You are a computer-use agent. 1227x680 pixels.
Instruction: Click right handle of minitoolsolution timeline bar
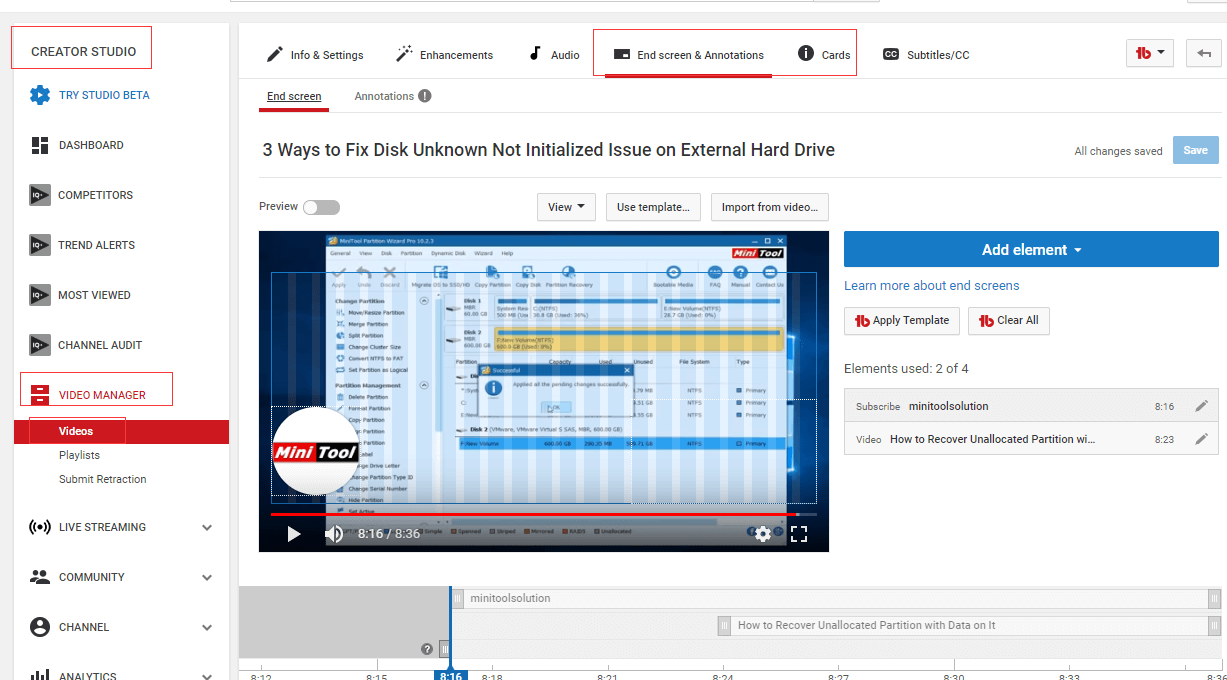pos(1214,598)
